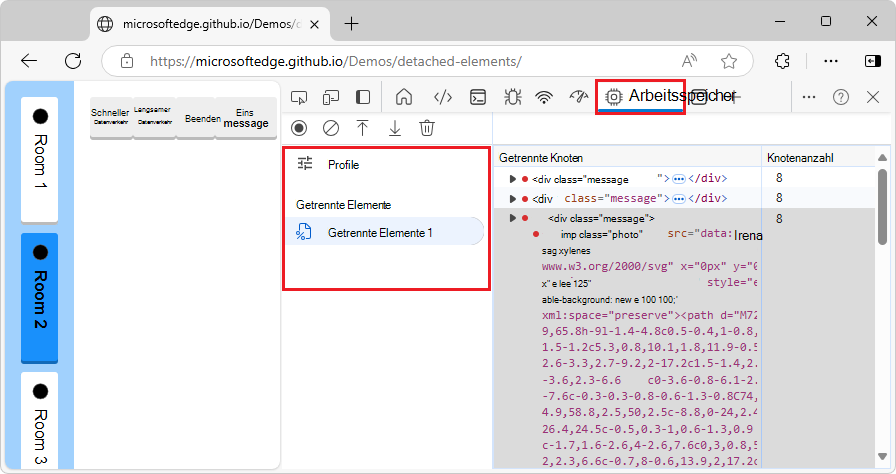Click the ellipsis in first message div
This screenshot has height=474, width=896.
[x=679, y=179]
